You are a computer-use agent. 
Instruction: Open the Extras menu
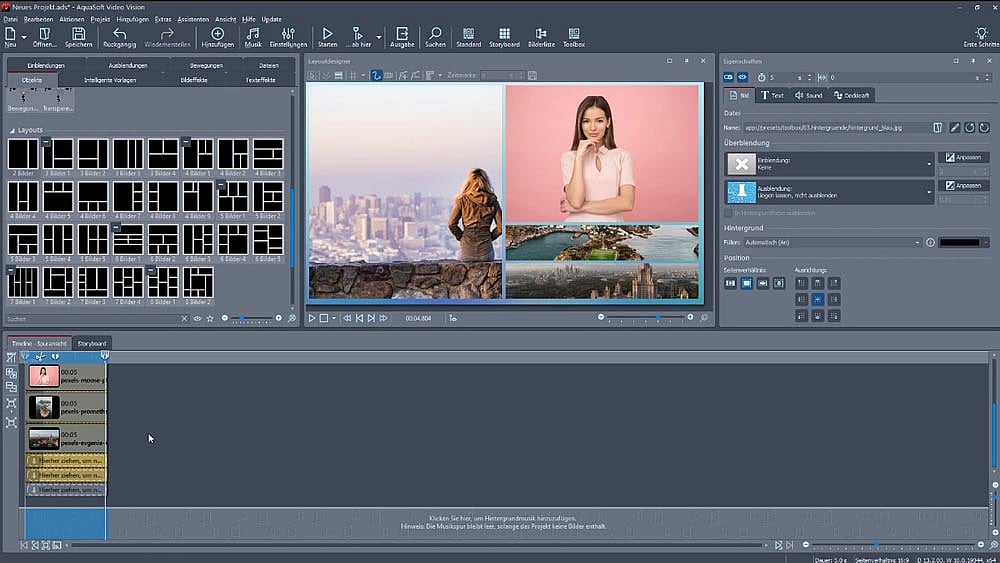[163, 19]
